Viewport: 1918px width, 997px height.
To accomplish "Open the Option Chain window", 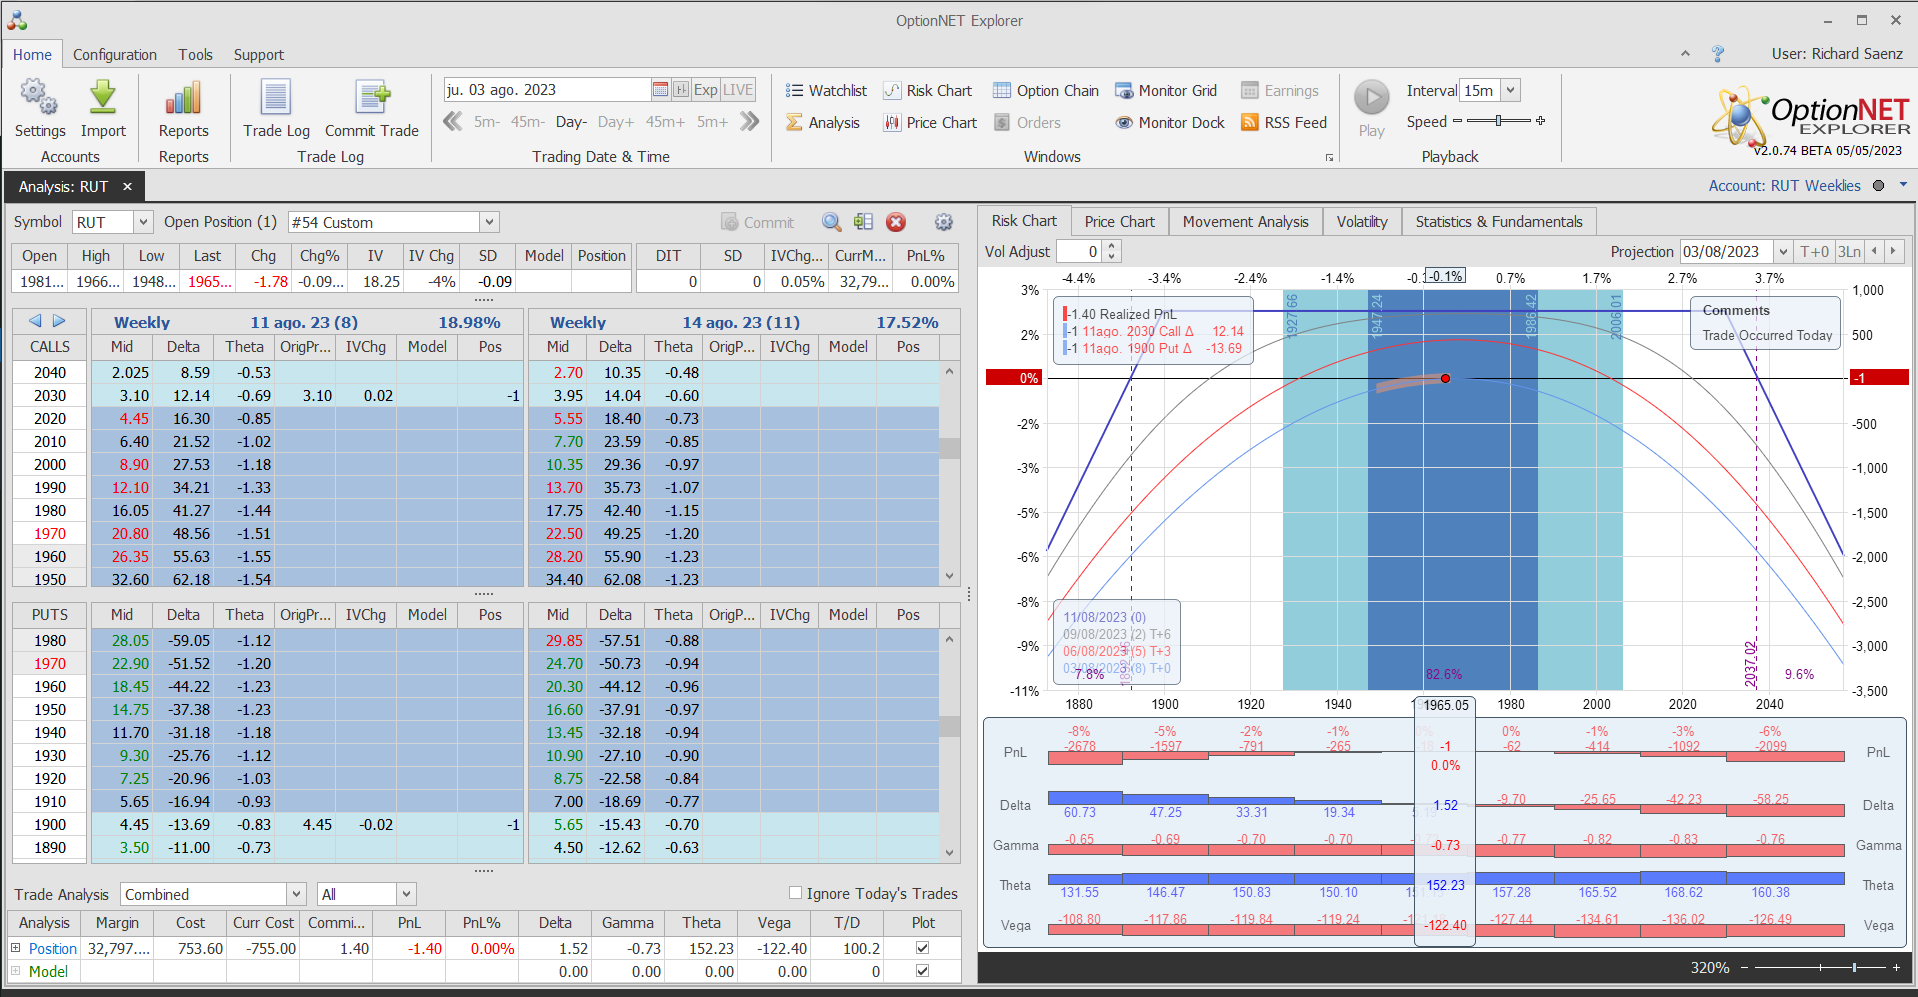I will pos(1046,91).
